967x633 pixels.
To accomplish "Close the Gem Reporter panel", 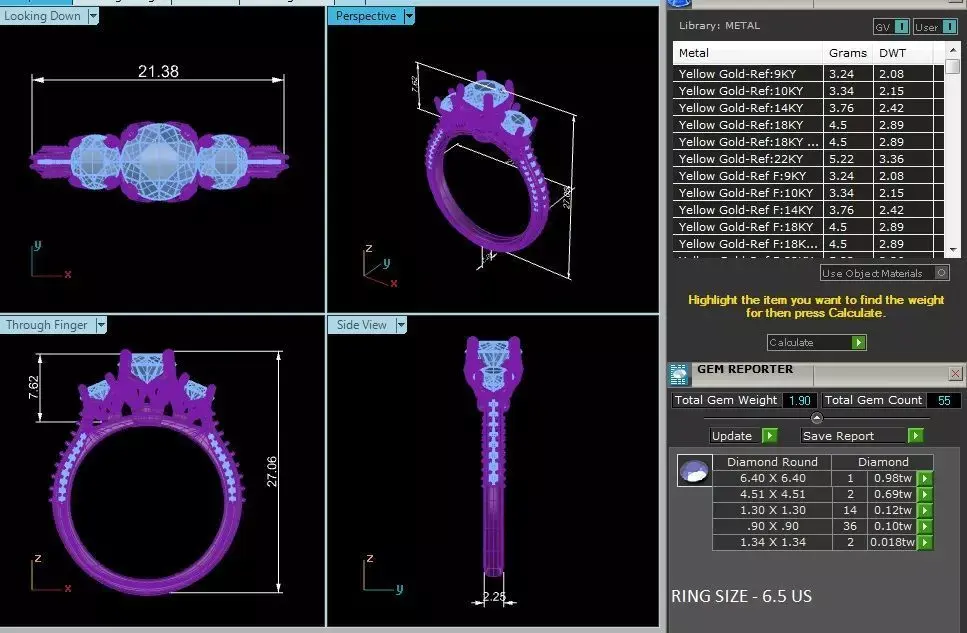I will [x=955, y=373].
